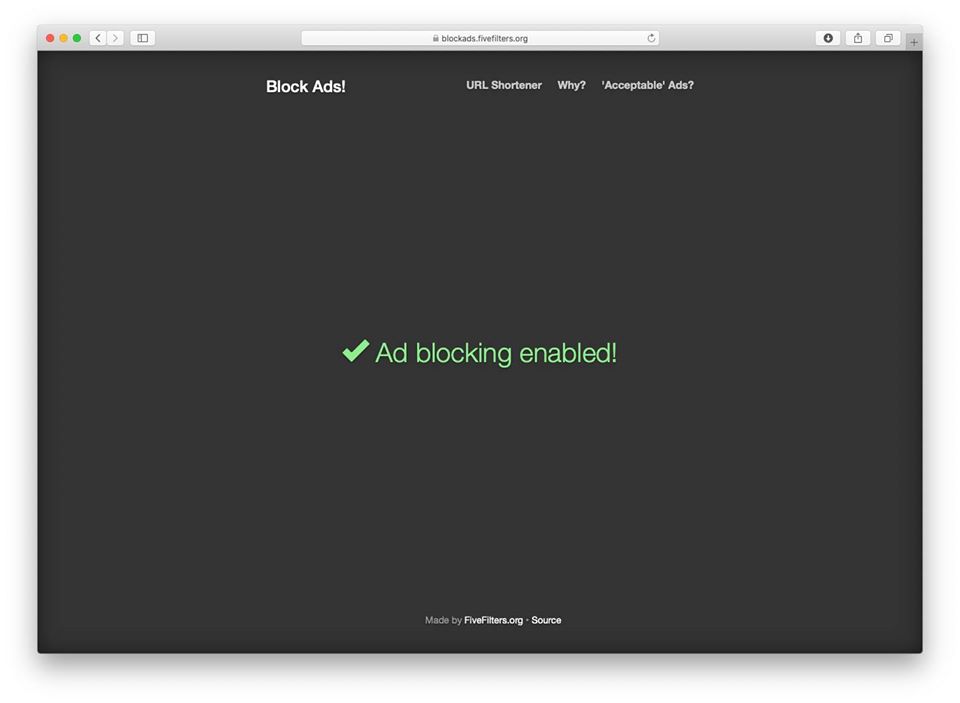Show the tab overview
Image resolution: width=960 pixels, height=703 pixels.
887,38
